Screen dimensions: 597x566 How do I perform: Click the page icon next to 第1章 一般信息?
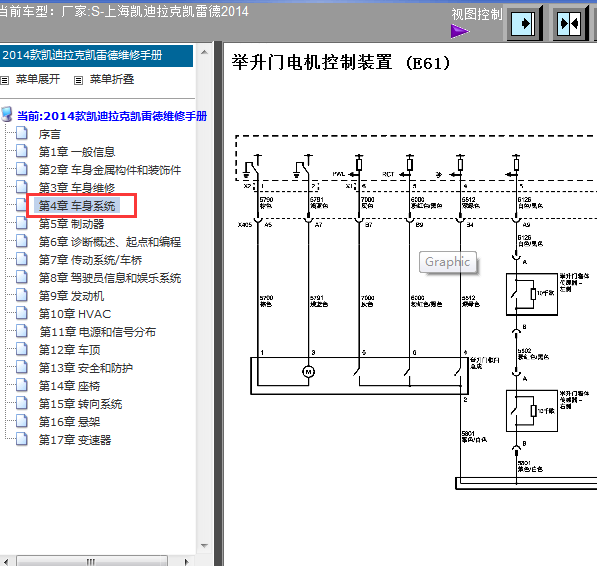22,151
